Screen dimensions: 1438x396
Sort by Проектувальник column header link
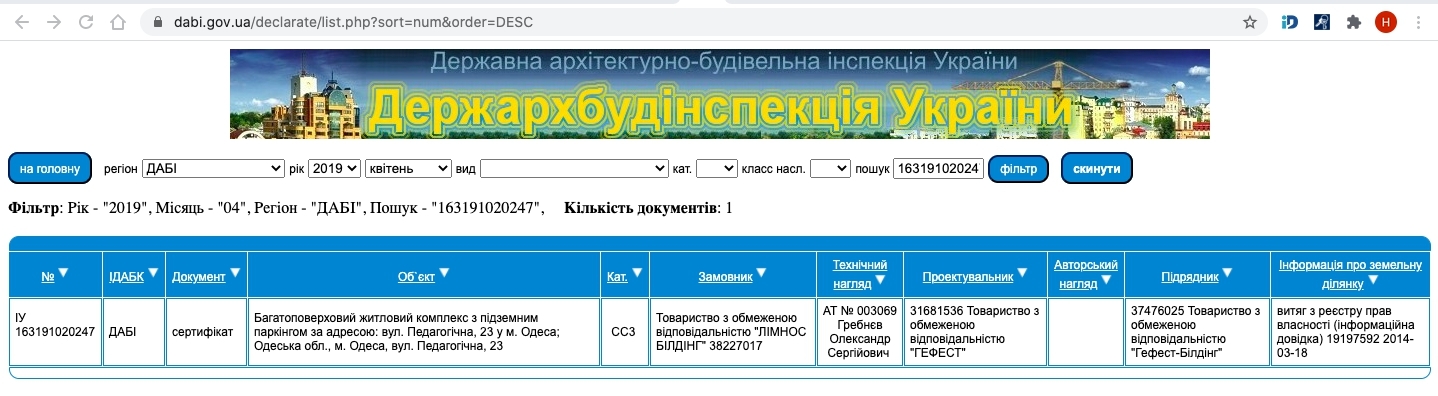point(968,276)
